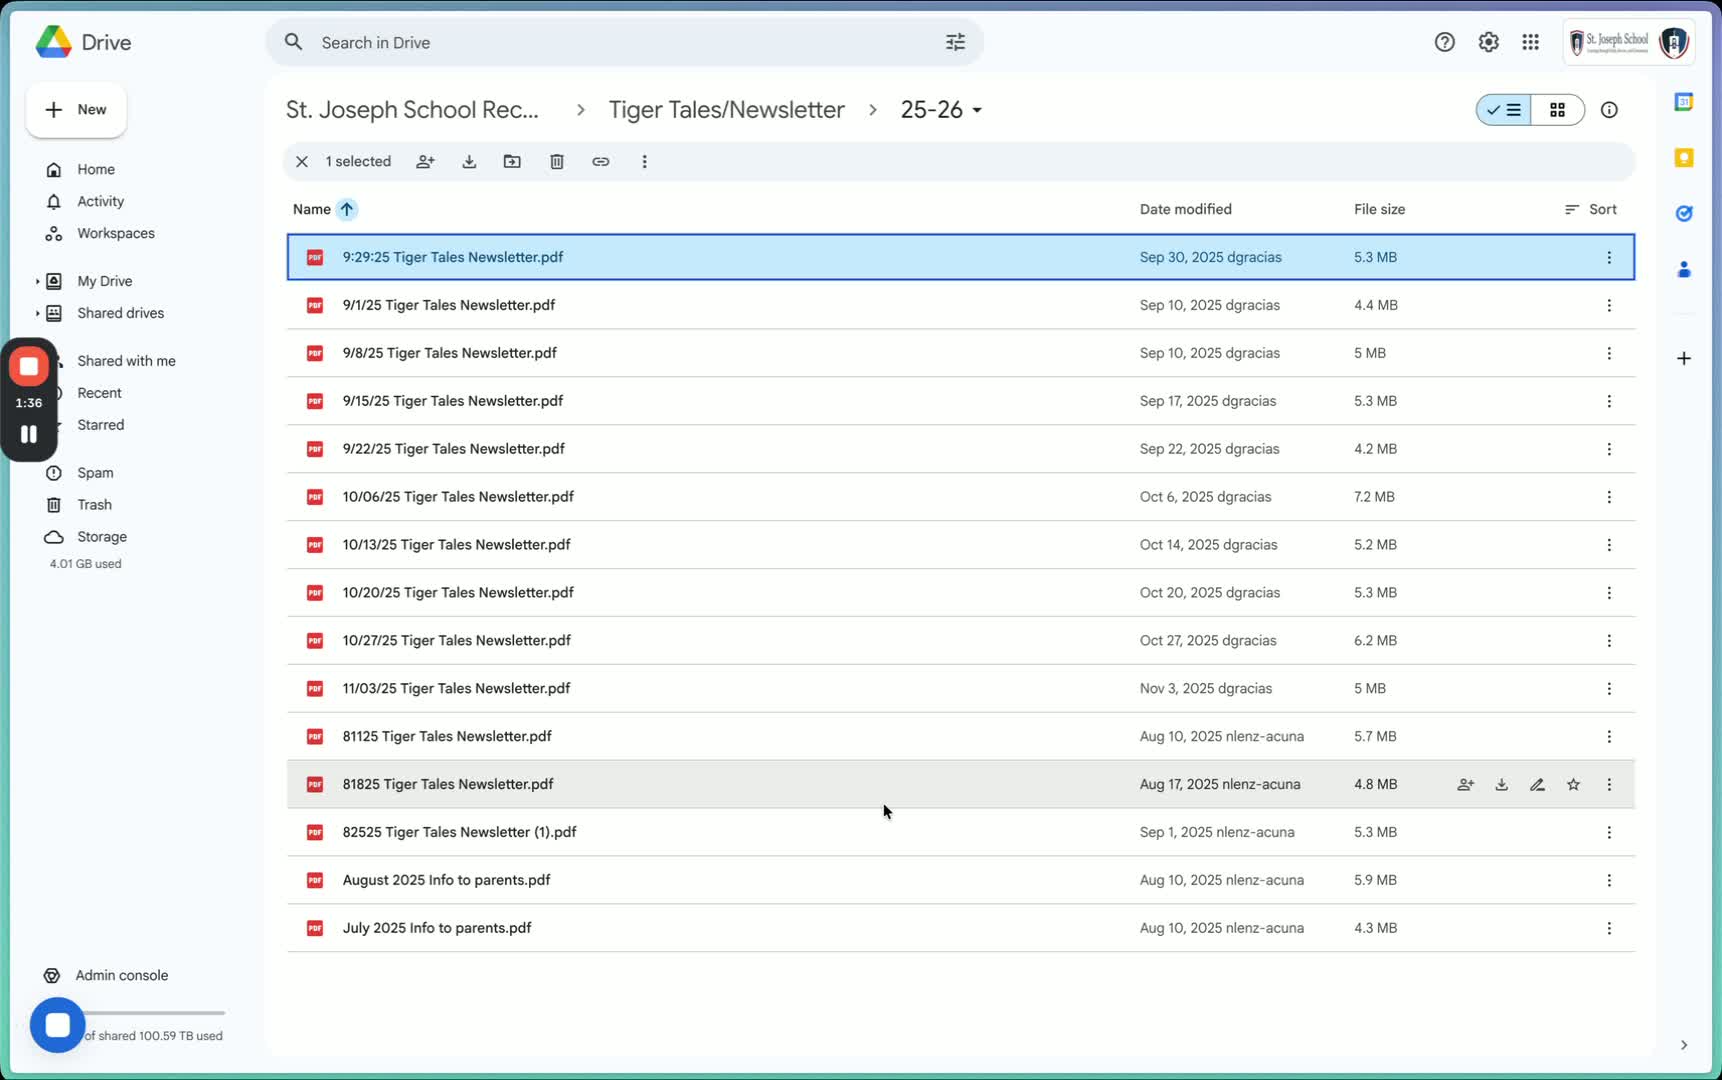
Task: Rename 81825 Tiger Tales Newsletter pencil icon
Action: 1537,785
